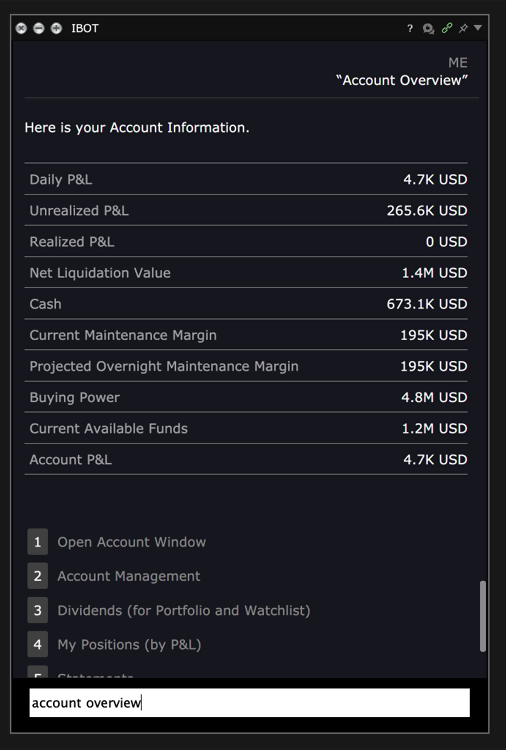Select suggestion number 1 badge

(x=37, y=542)
